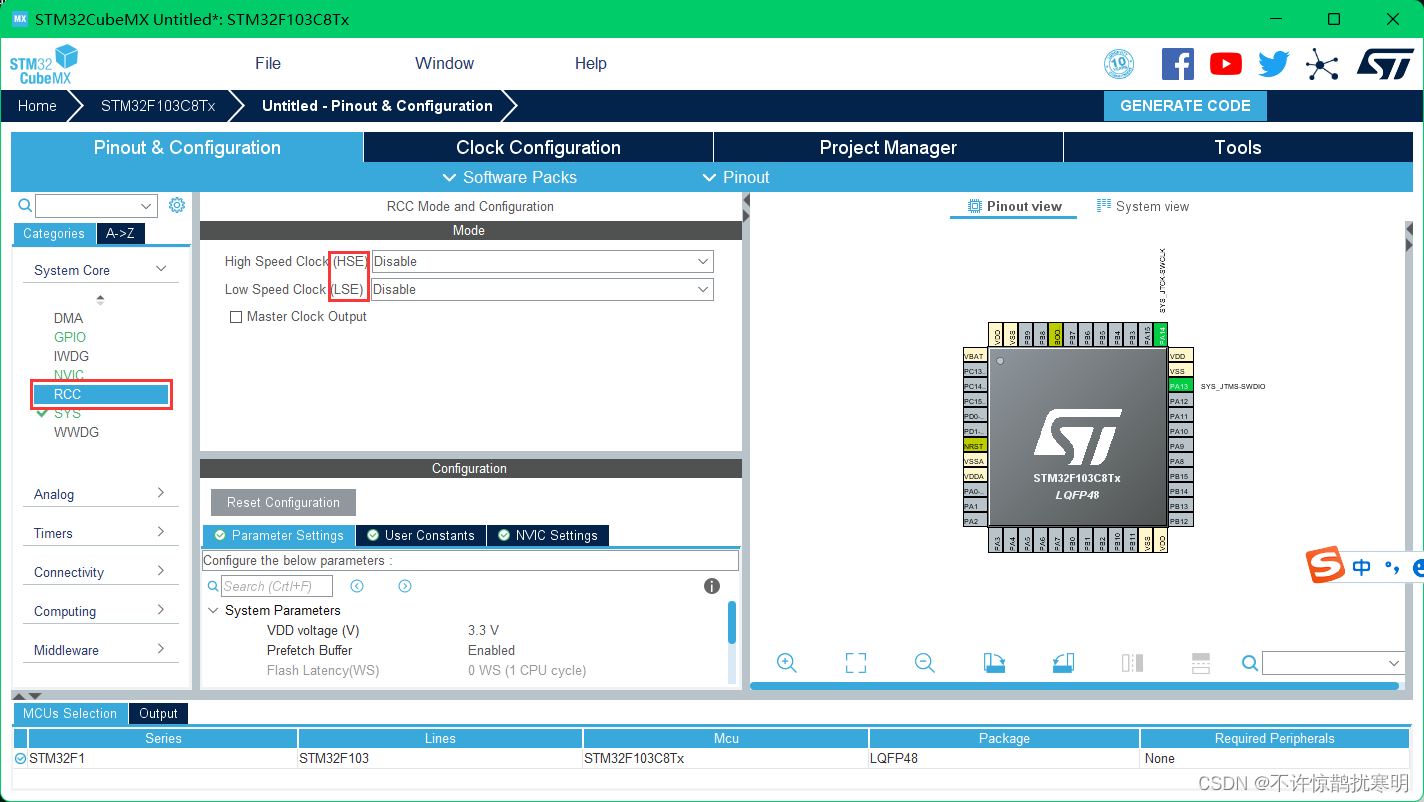
Task: Open the Window menu
Action: pos(444,63)
